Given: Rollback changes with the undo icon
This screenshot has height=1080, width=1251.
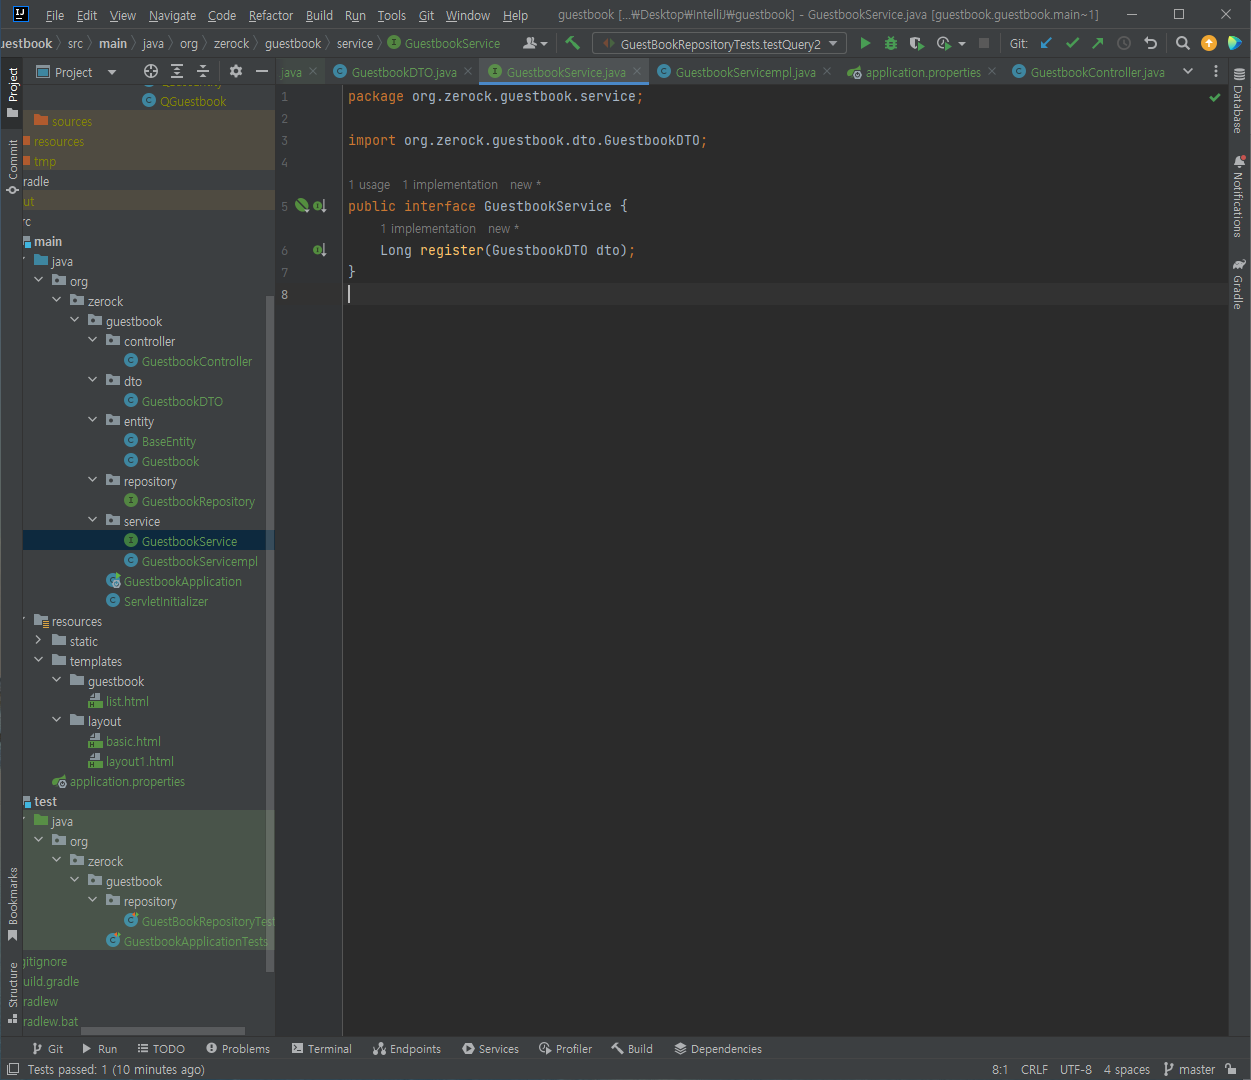Looking at the screenshot, I should coord(1150,43).
